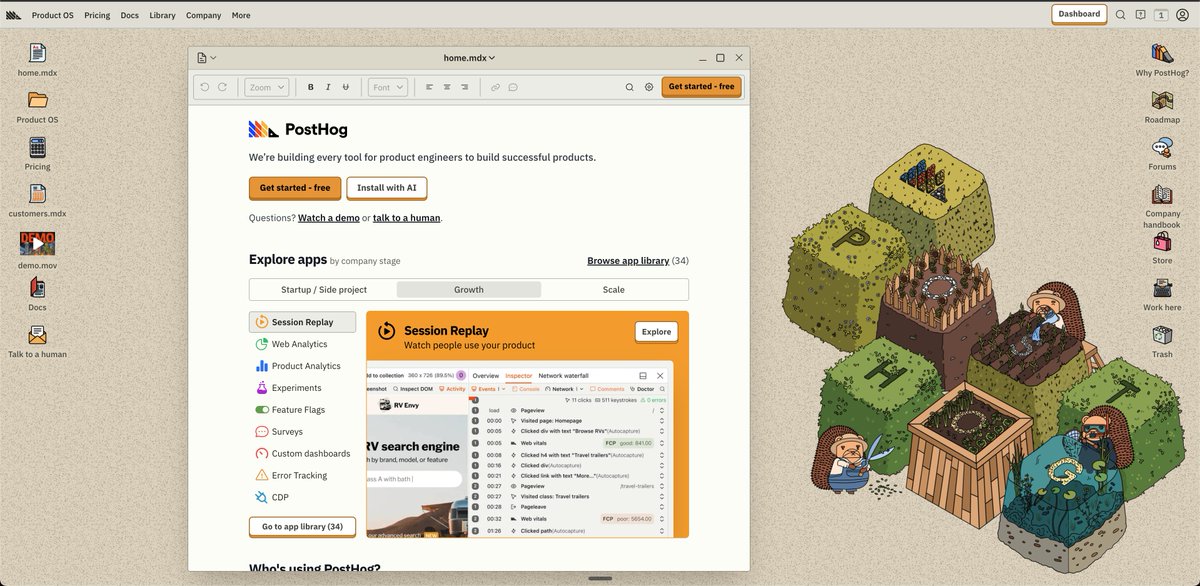Viewport: 1200px width, 586px height.
Task: Select Session Replay in the app list
Action: pos(302,322)
